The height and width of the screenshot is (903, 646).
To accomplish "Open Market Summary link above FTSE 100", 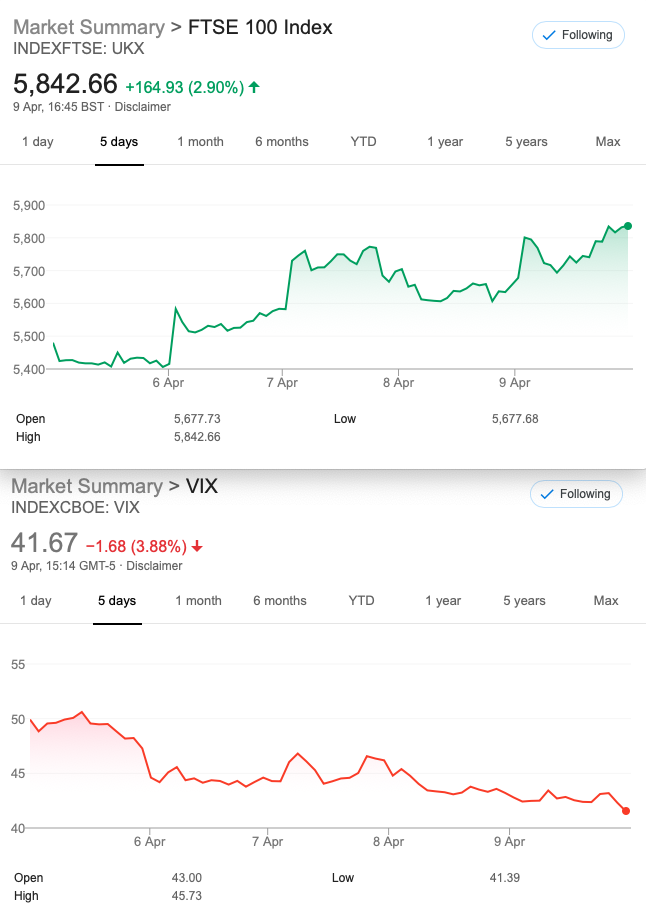I will [89, 28].
